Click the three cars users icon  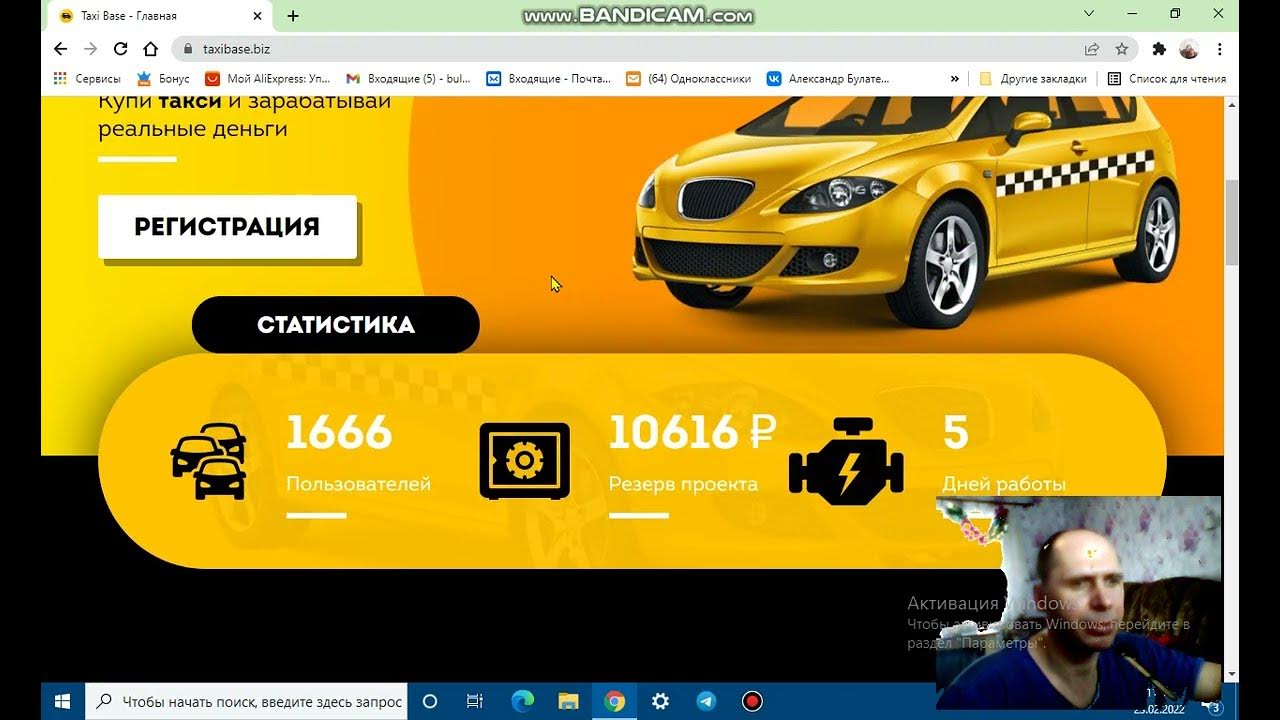click(209, 461)
